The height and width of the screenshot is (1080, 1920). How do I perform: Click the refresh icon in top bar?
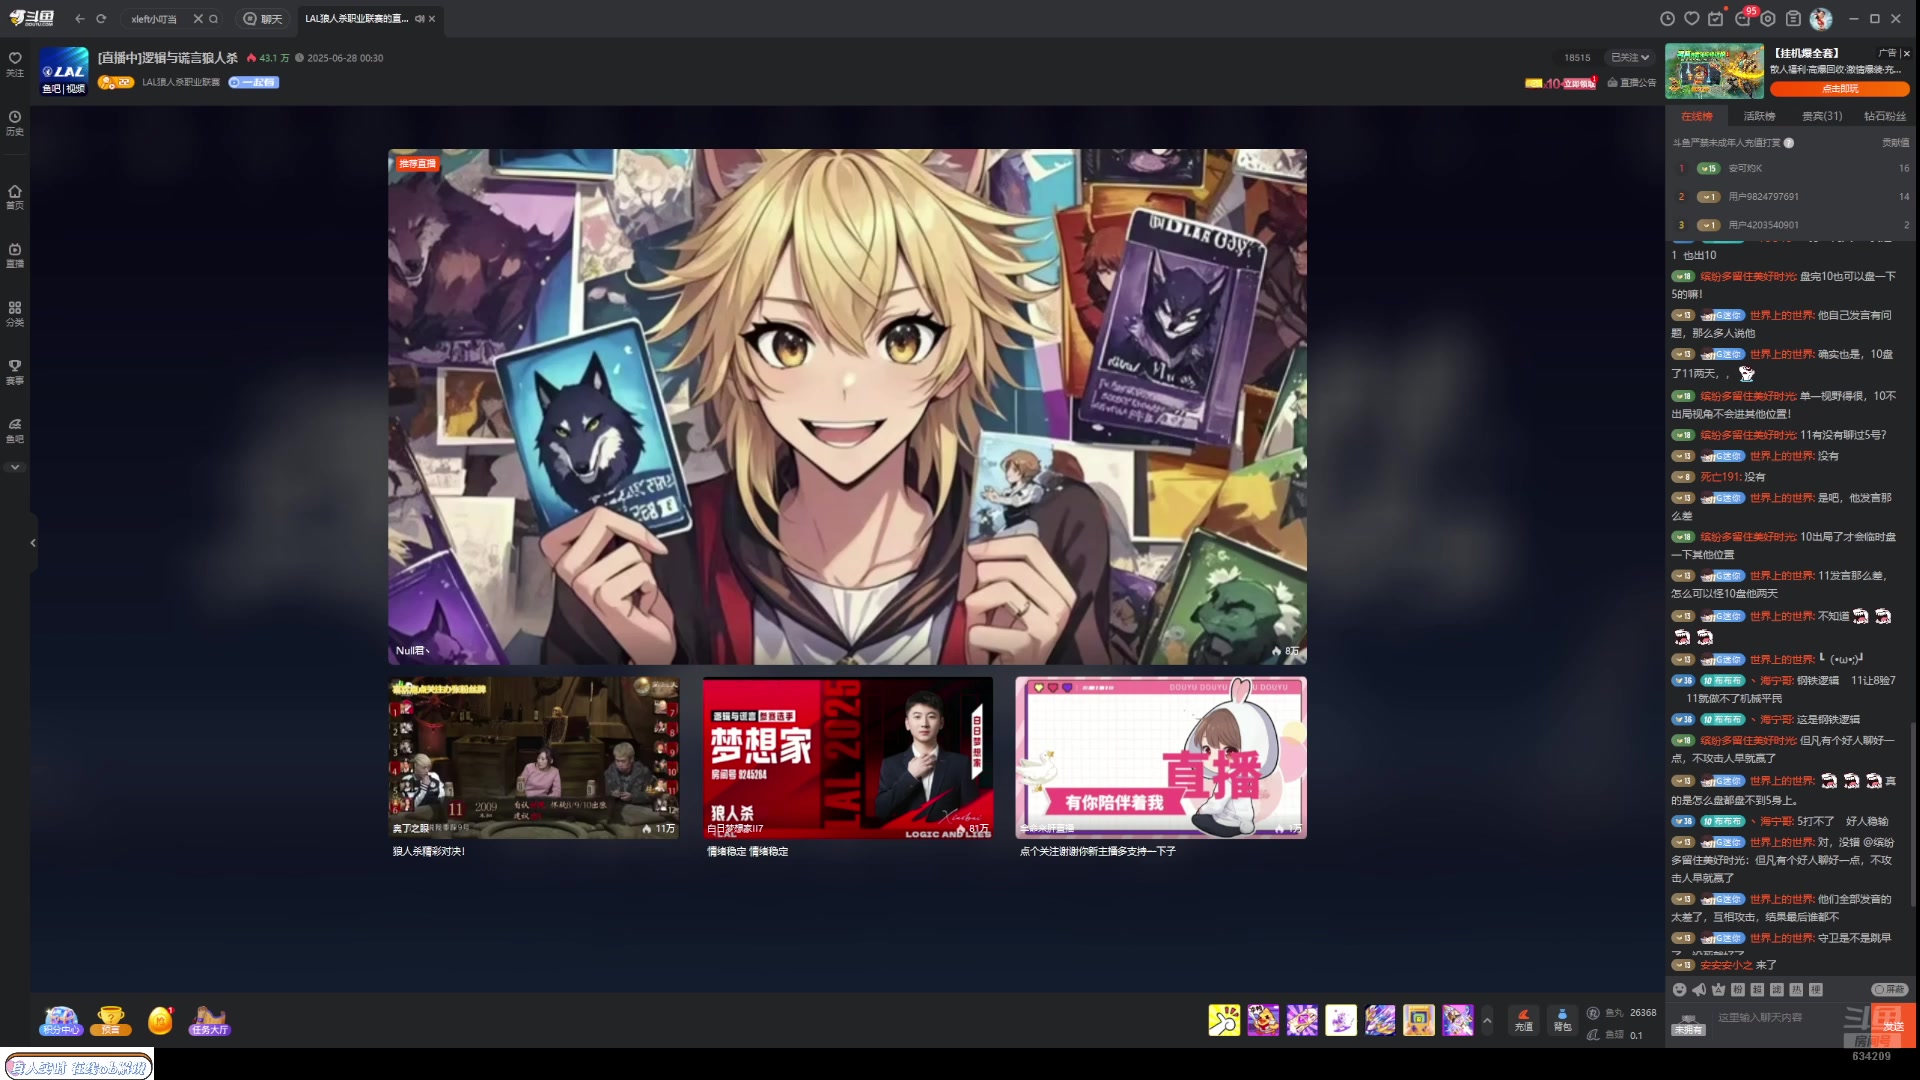tap(101, 19)
